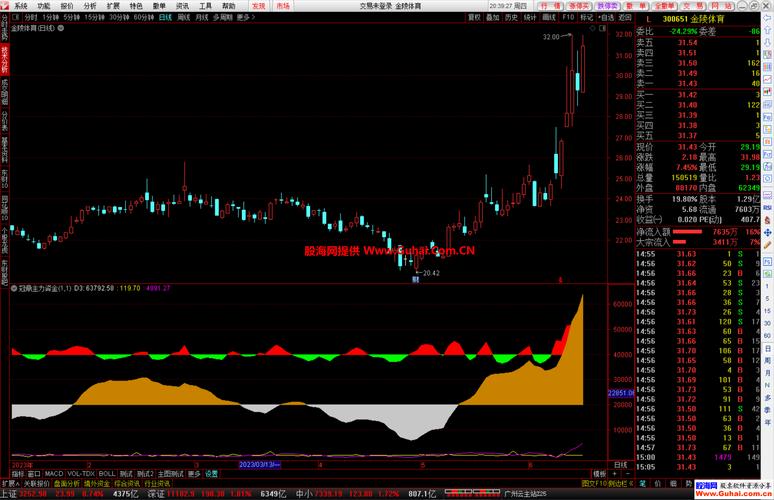Open the 境外资金 tab

tap(97, 484)
